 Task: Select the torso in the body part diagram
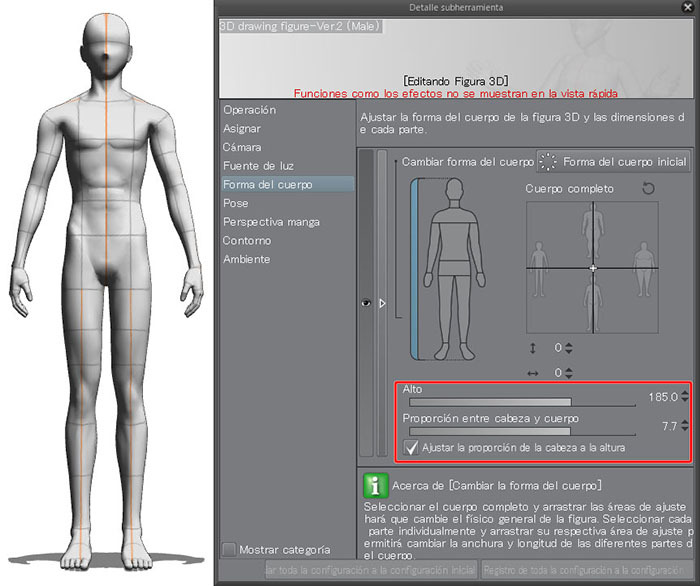[x=454, y=241]
